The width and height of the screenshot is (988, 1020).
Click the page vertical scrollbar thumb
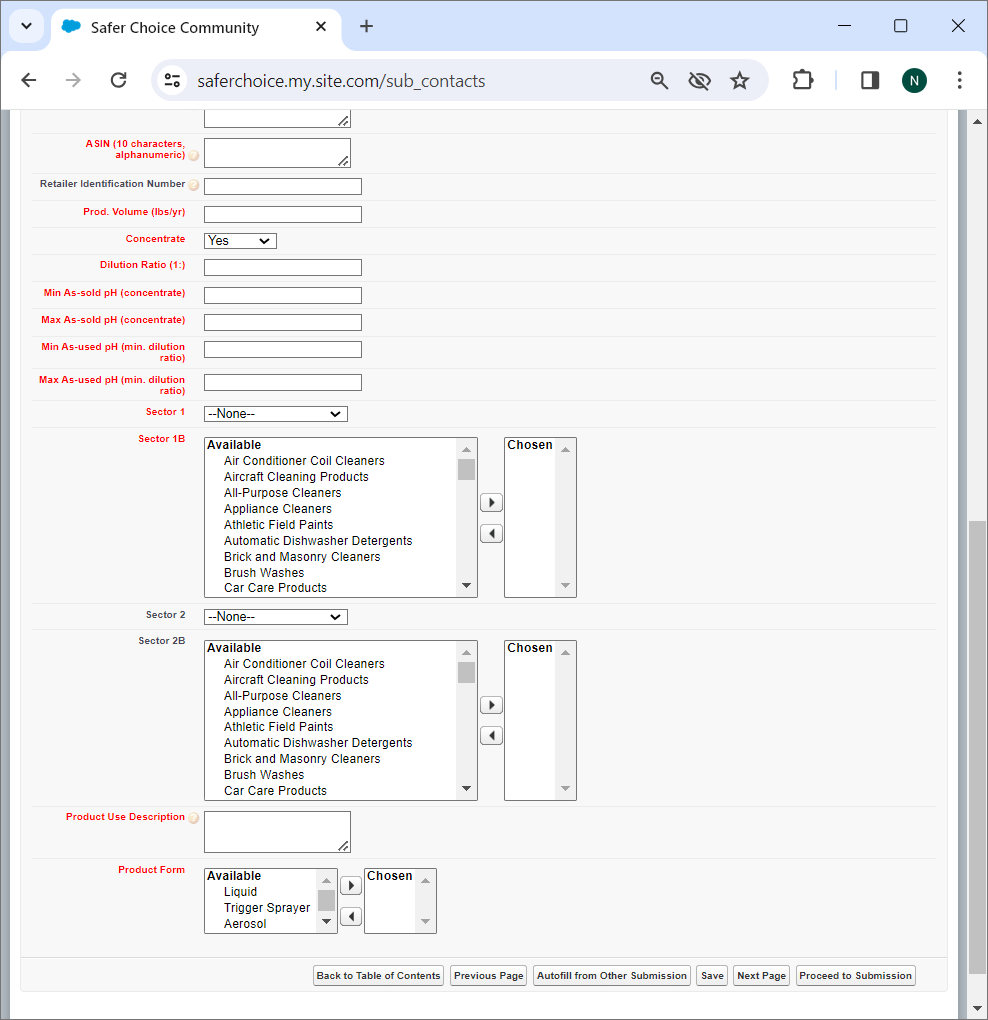[977, 750]
